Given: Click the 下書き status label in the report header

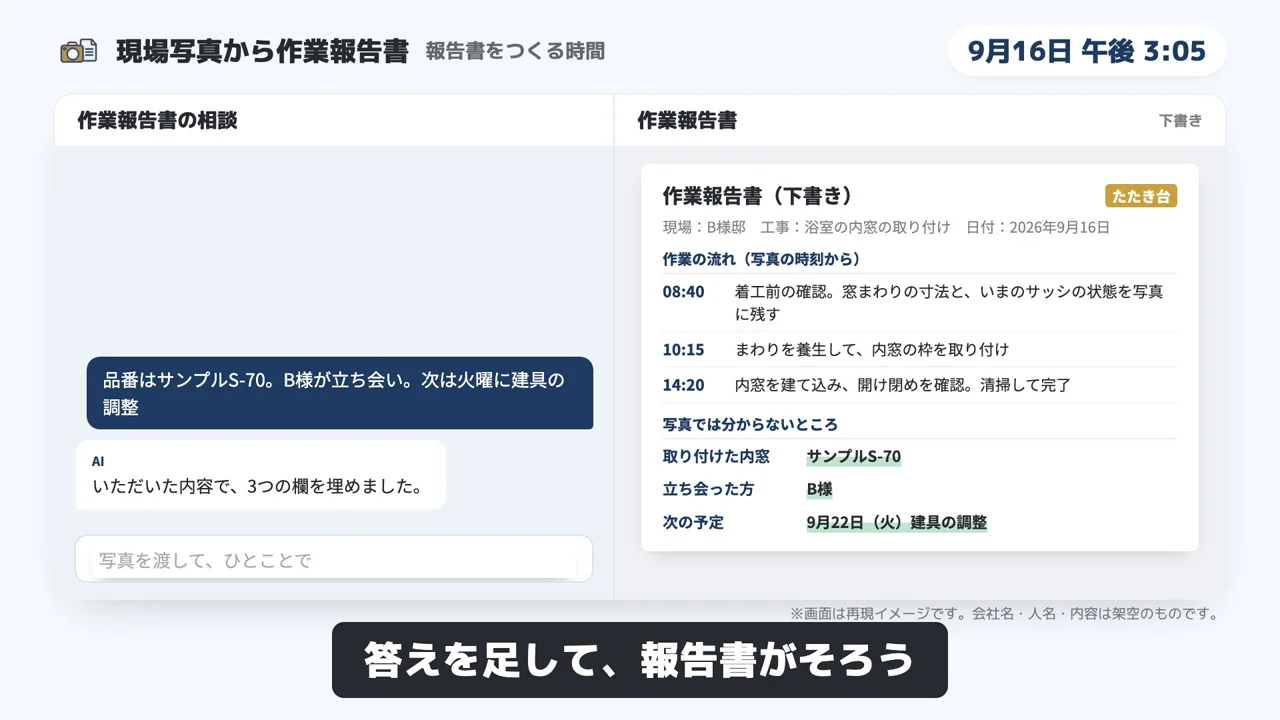Looking at the screenshot, I should point(1180,121).
